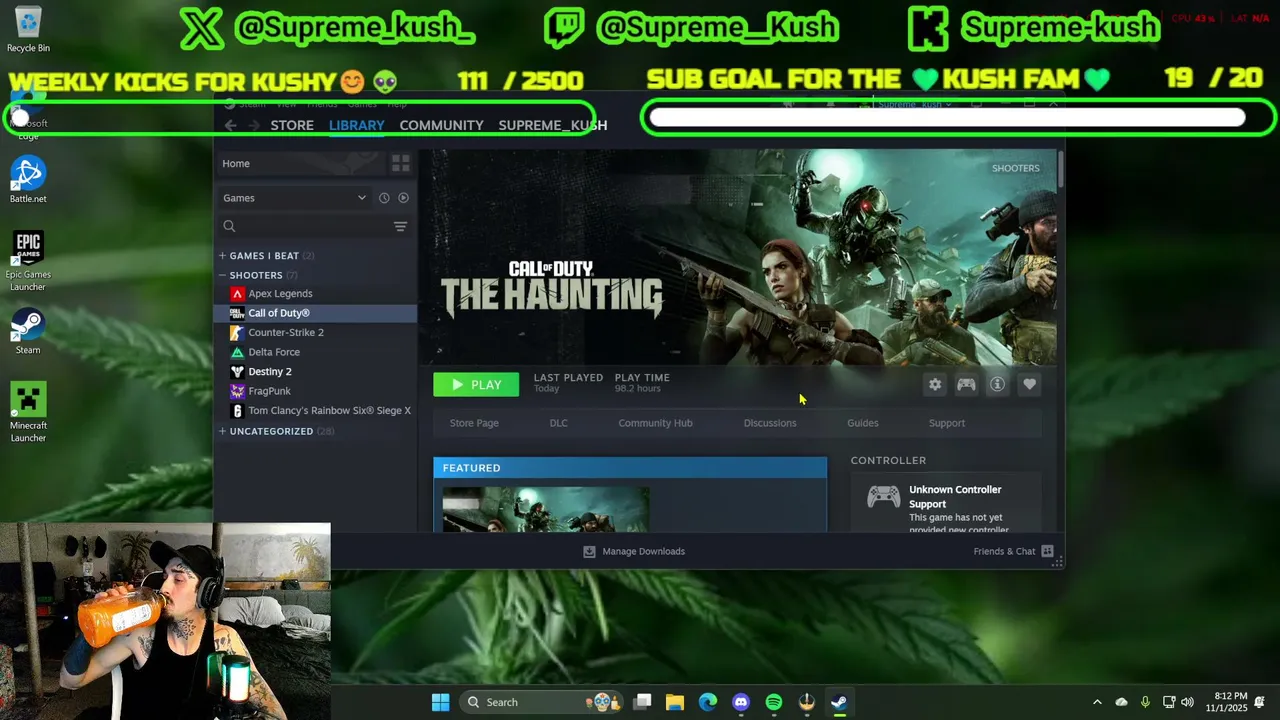Show hidden tray icons chevron
1280x720 pixels.
(x=1097, y=702)
